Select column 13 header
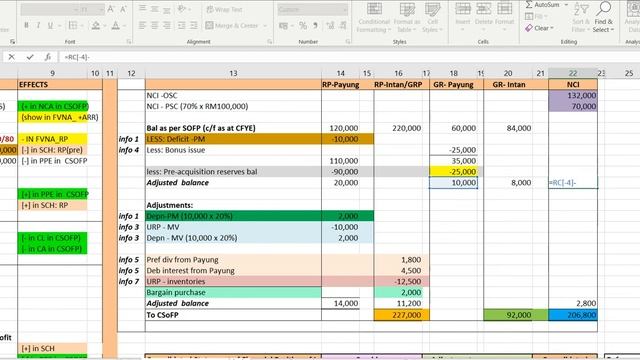The width and height of the screenshot is (640, 360). (x=233, y=73)
